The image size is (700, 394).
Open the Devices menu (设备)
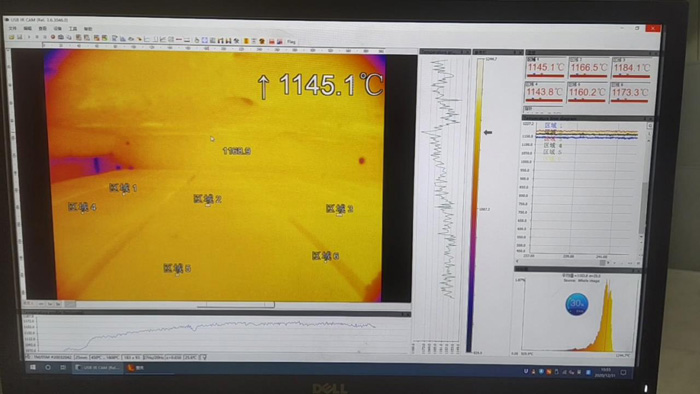[58, 29]
